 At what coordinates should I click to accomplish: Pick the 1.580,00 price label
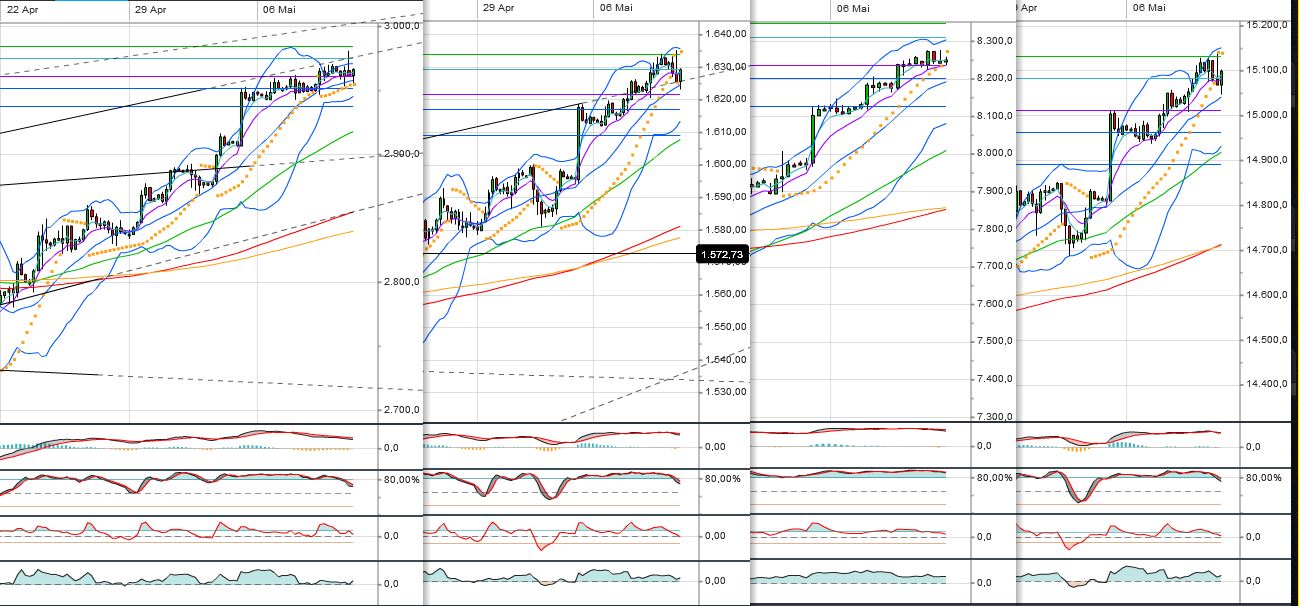724,229
